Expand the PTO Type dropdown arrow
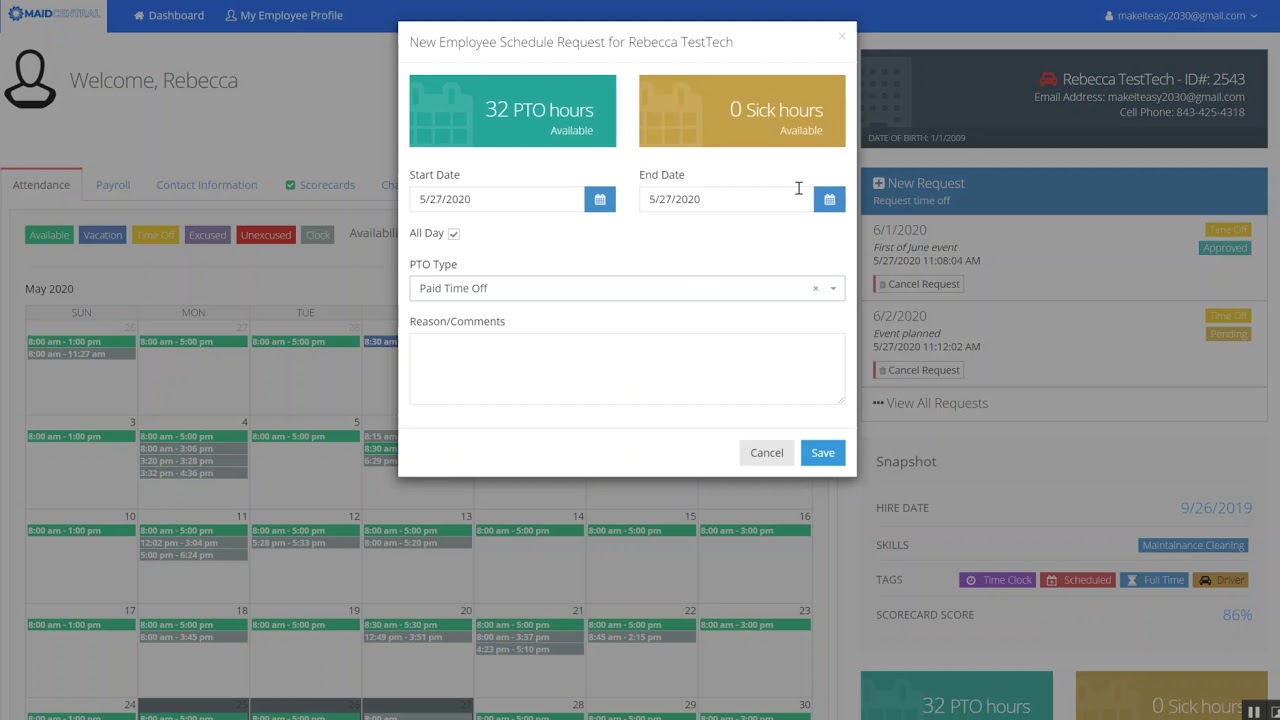Image resolution: width=1280 pixels, height=720 pixels. (833, 288)
